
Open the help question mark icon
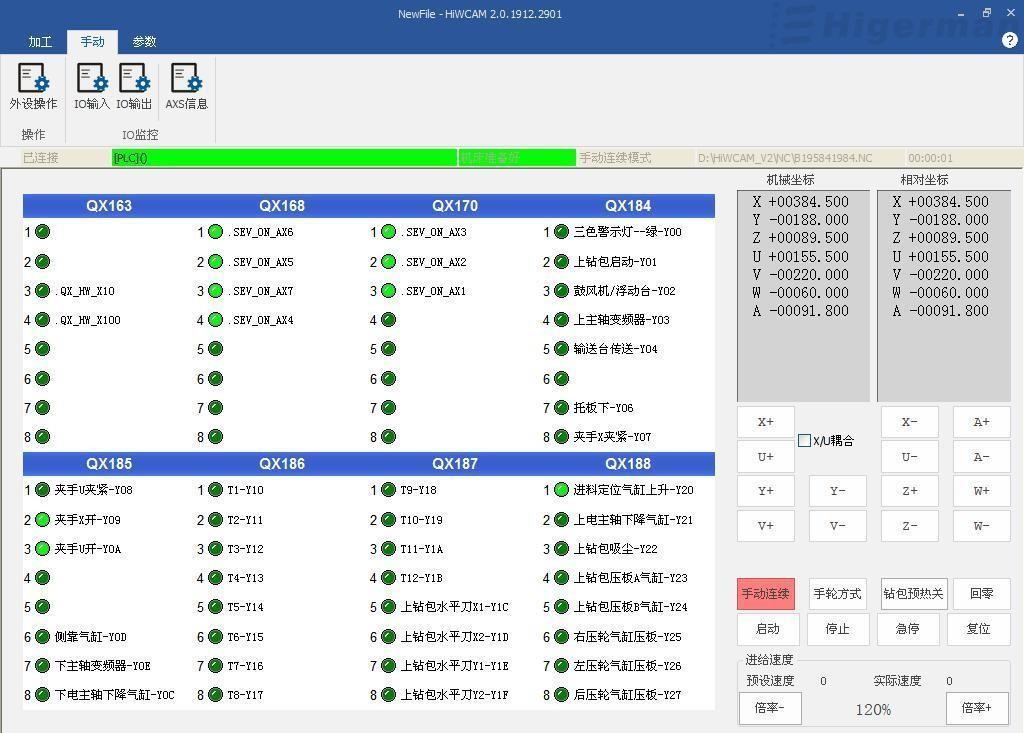pos(1009,41)
